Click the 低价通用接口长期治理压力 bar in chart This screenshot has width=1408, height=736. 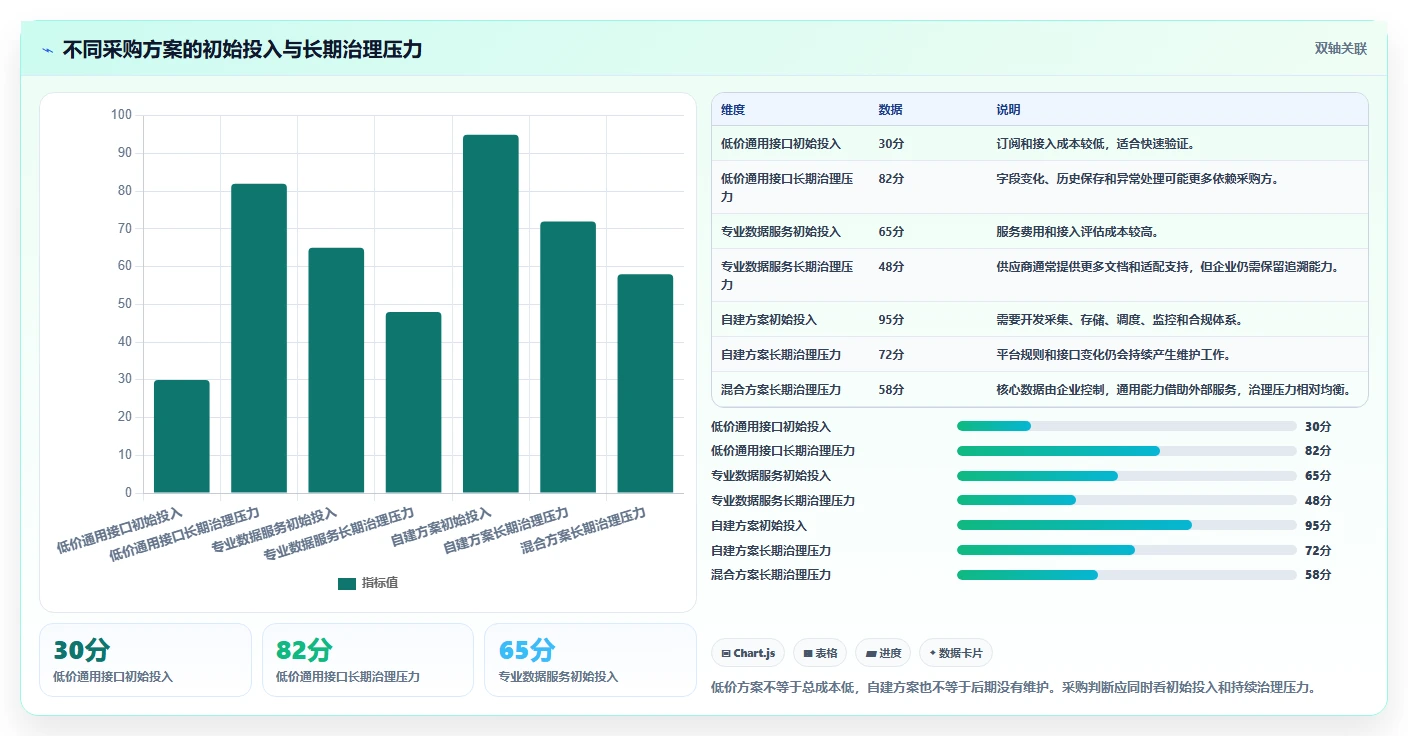(259, 338)
